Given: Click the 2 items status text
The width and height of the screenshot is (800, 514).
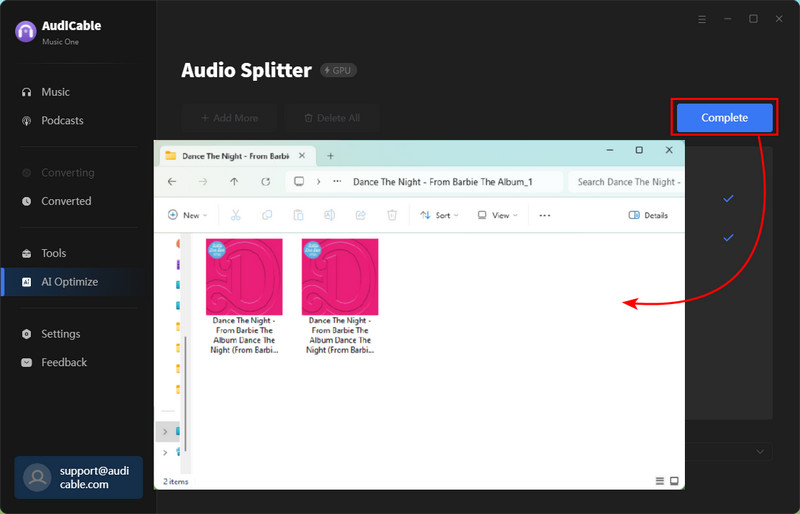Looking at the screenshot, I should click(176, 481).
